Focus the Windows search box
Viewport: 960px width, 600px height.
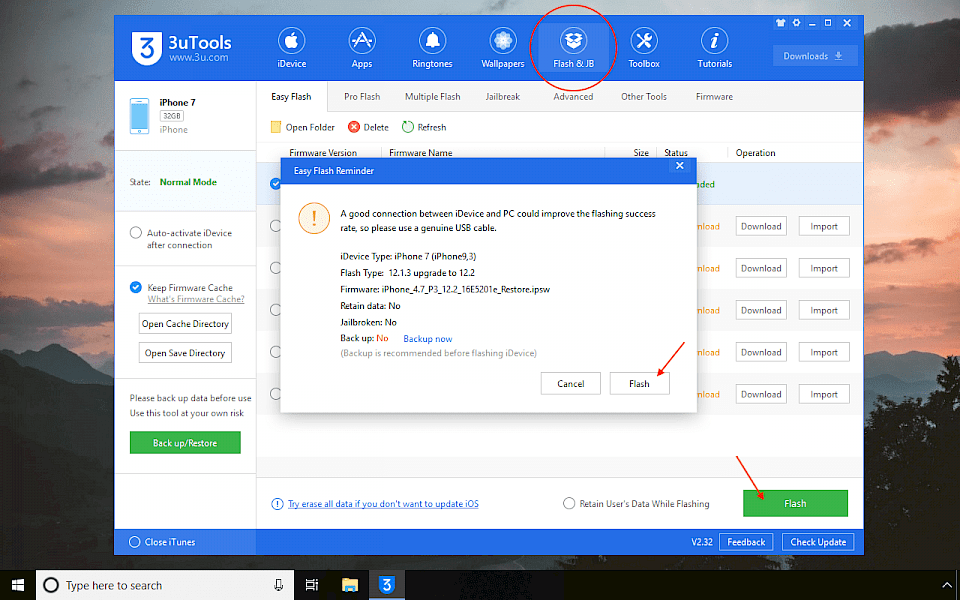click(165, 585)
